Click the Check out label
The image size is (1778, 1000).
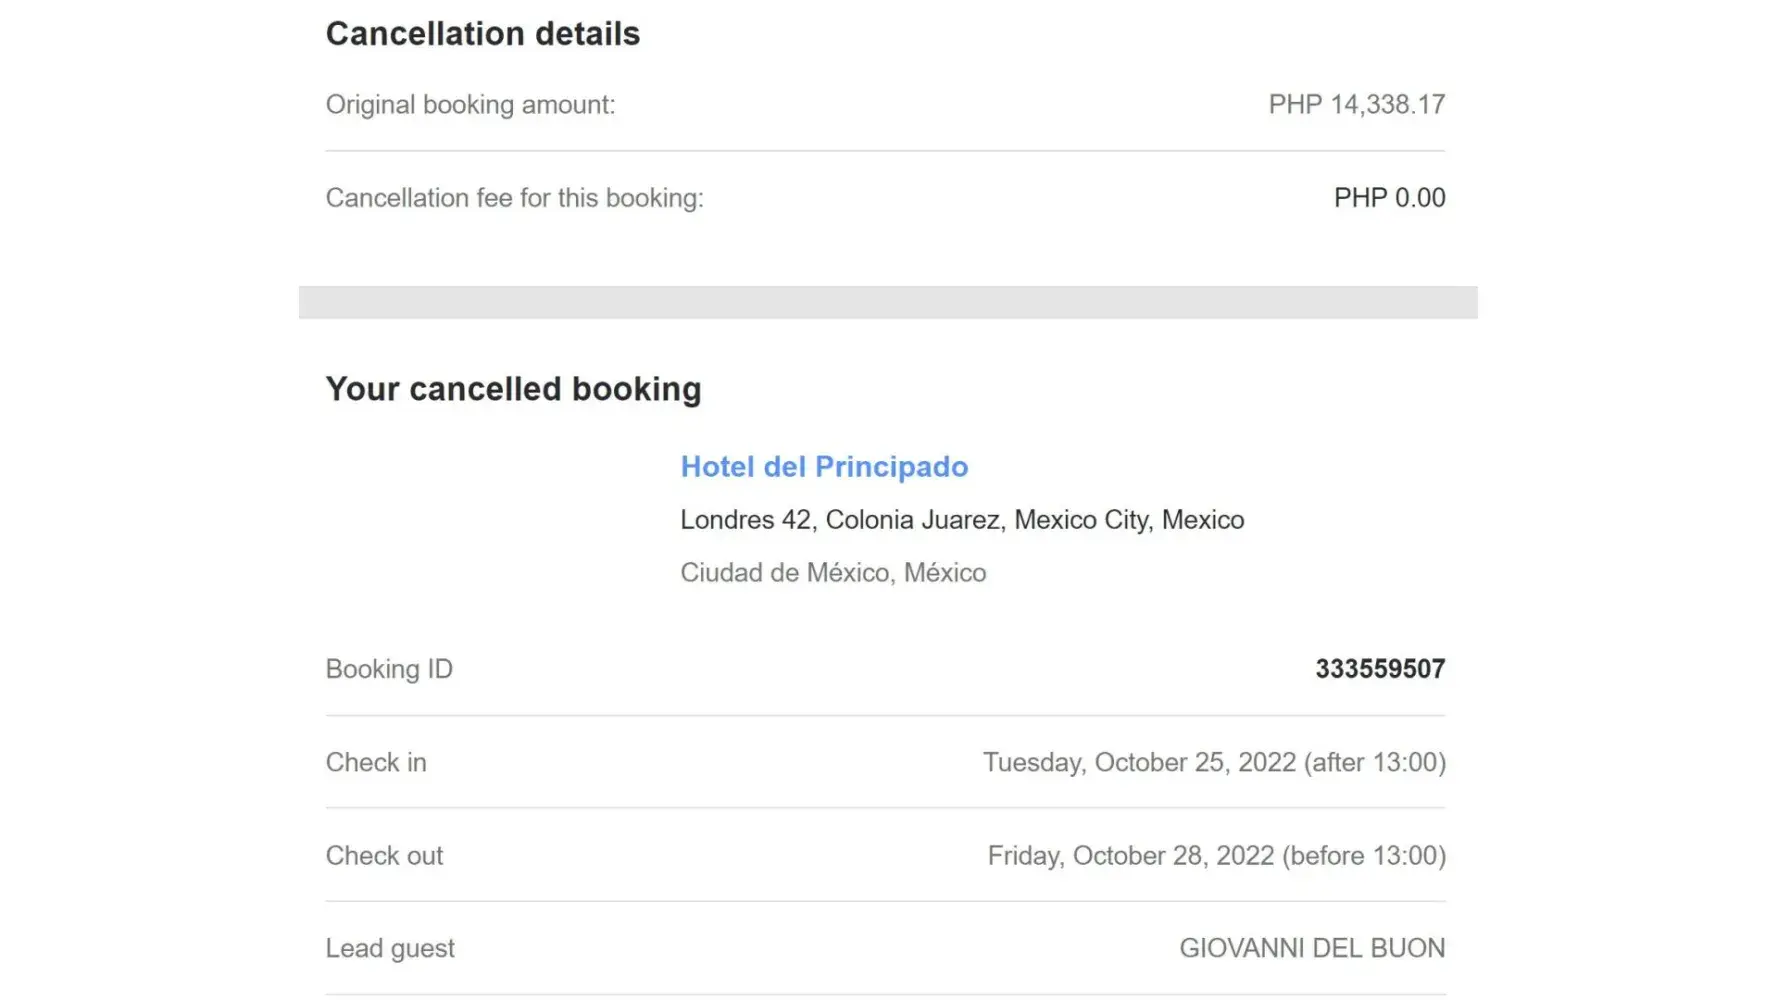click(384, 856)
